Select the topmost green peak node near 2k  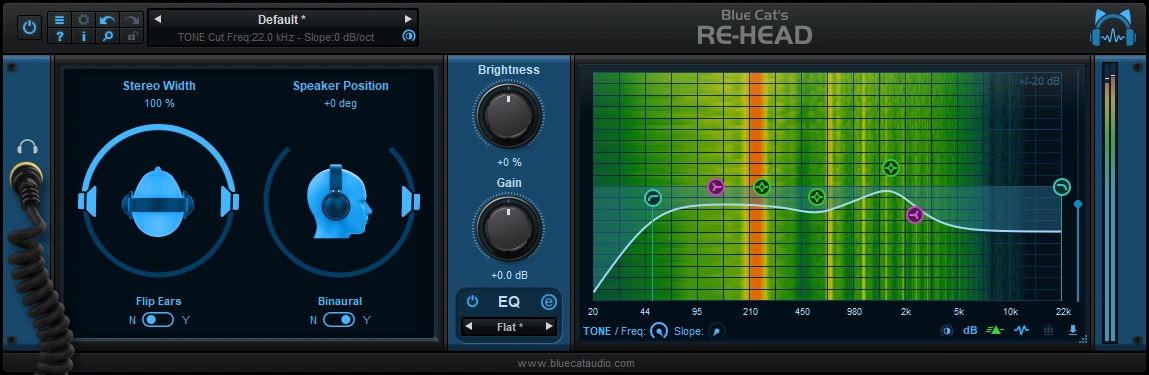click(890, 168)
